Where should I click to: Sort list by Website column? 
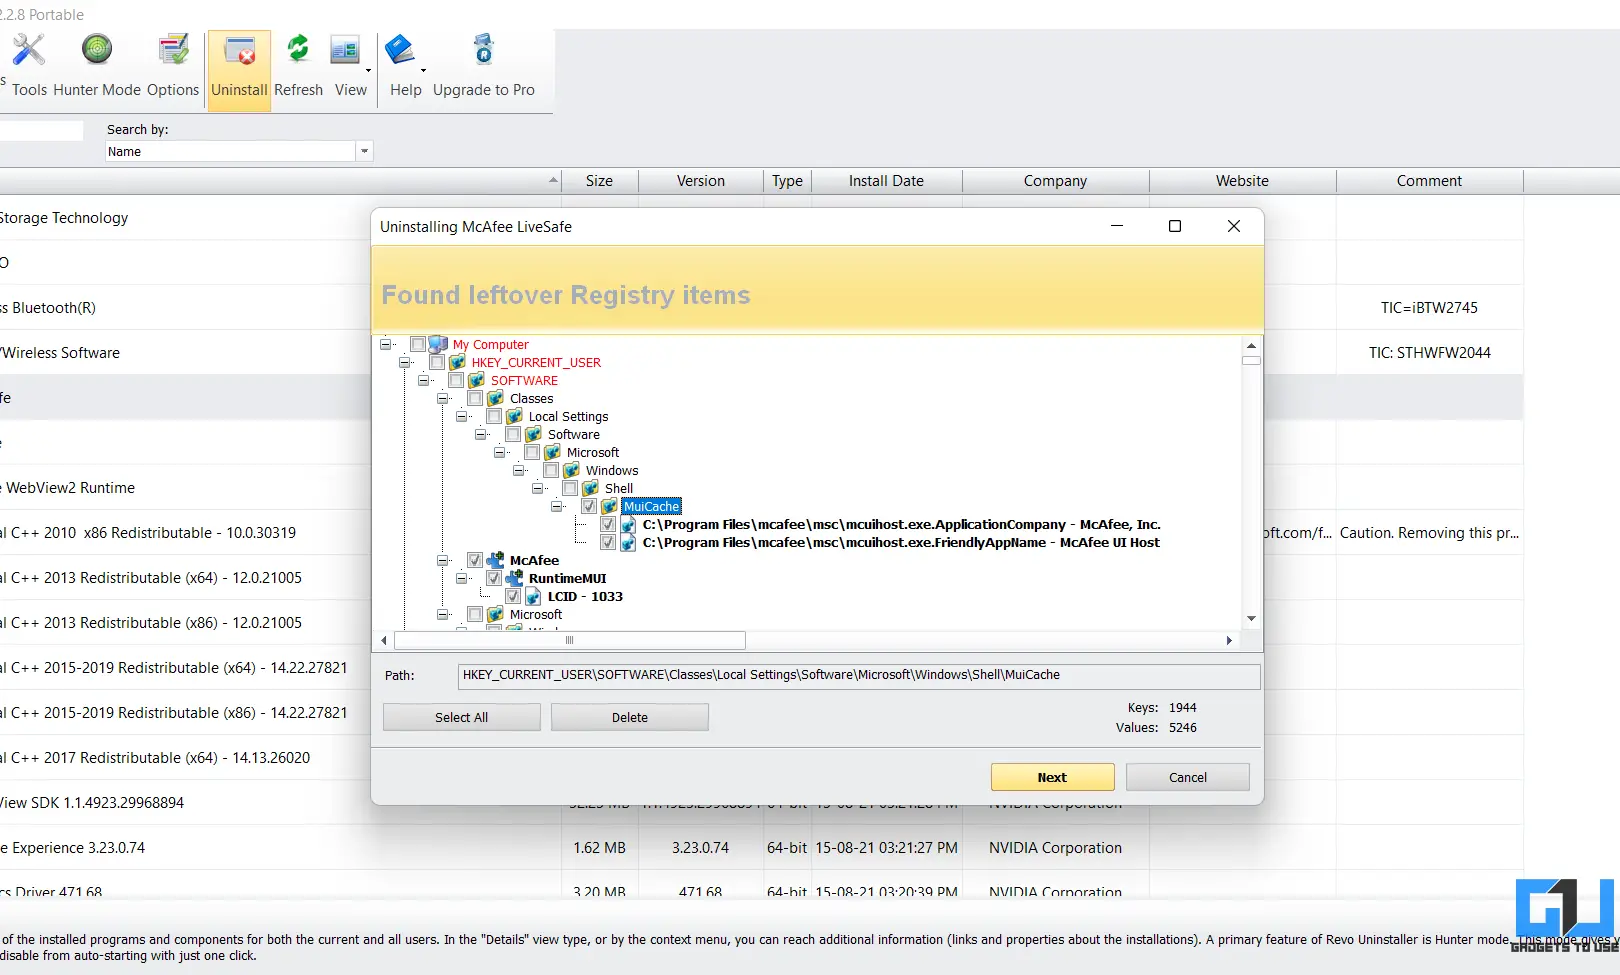pos(1242,181)
